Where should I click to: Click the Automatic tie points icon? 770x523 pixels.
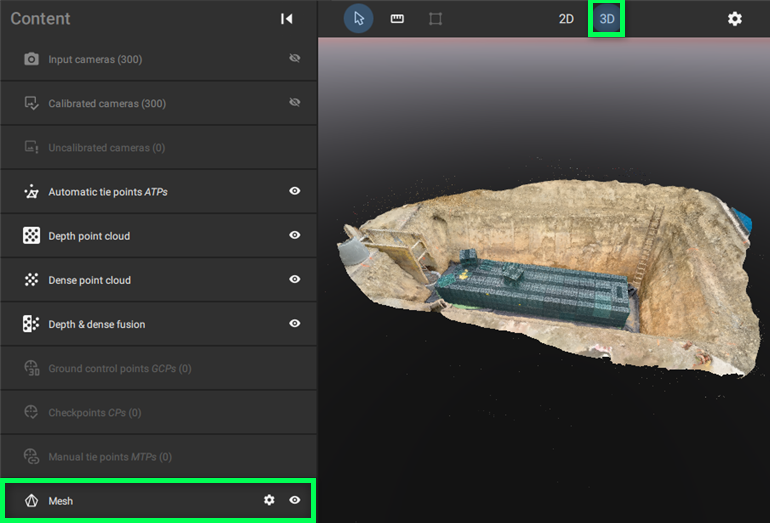31,192
